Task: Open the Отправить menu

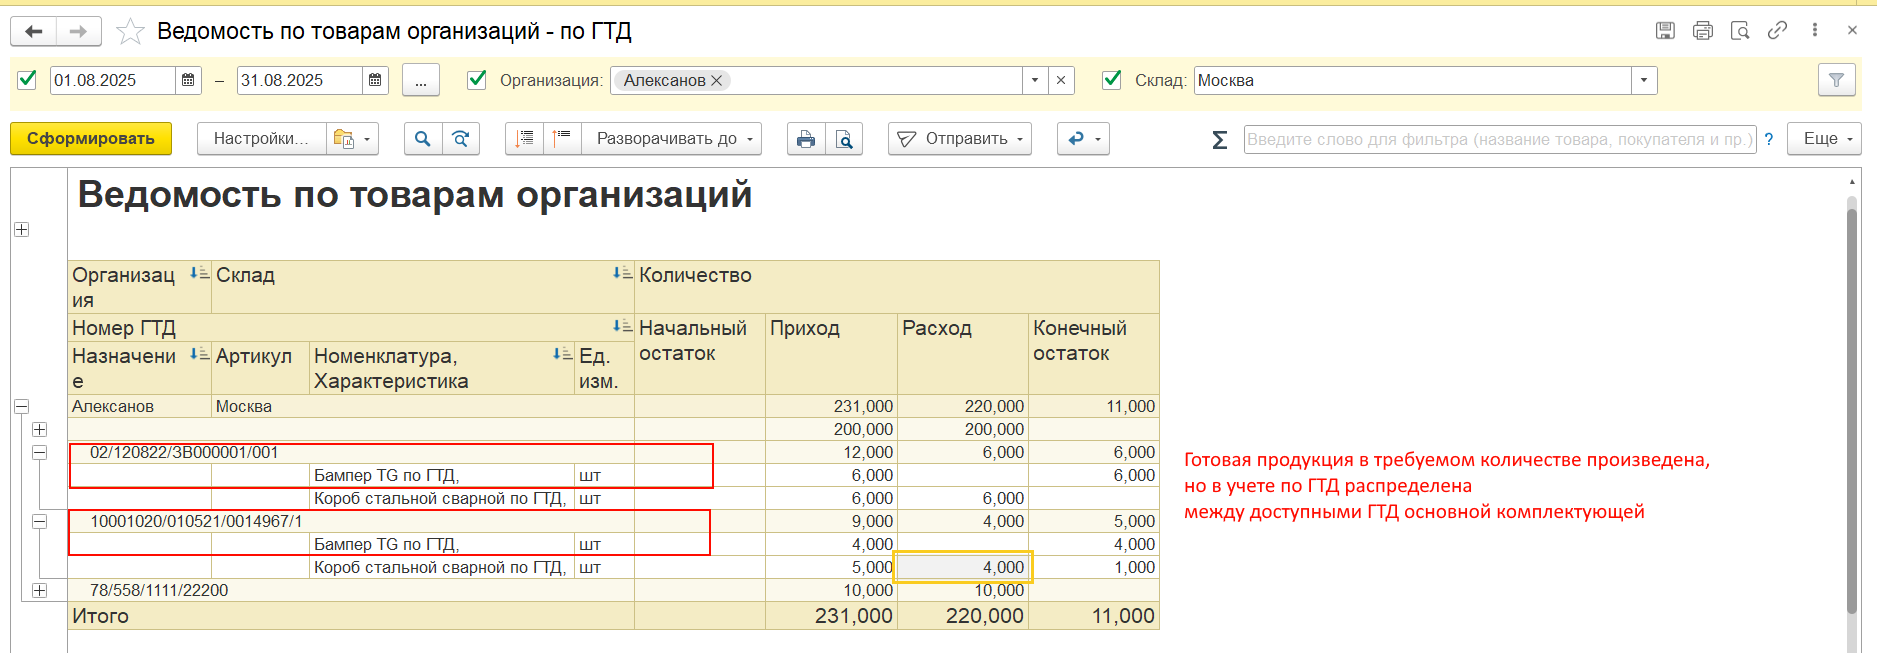Action: pyautogui.click(x=959, y=139)
